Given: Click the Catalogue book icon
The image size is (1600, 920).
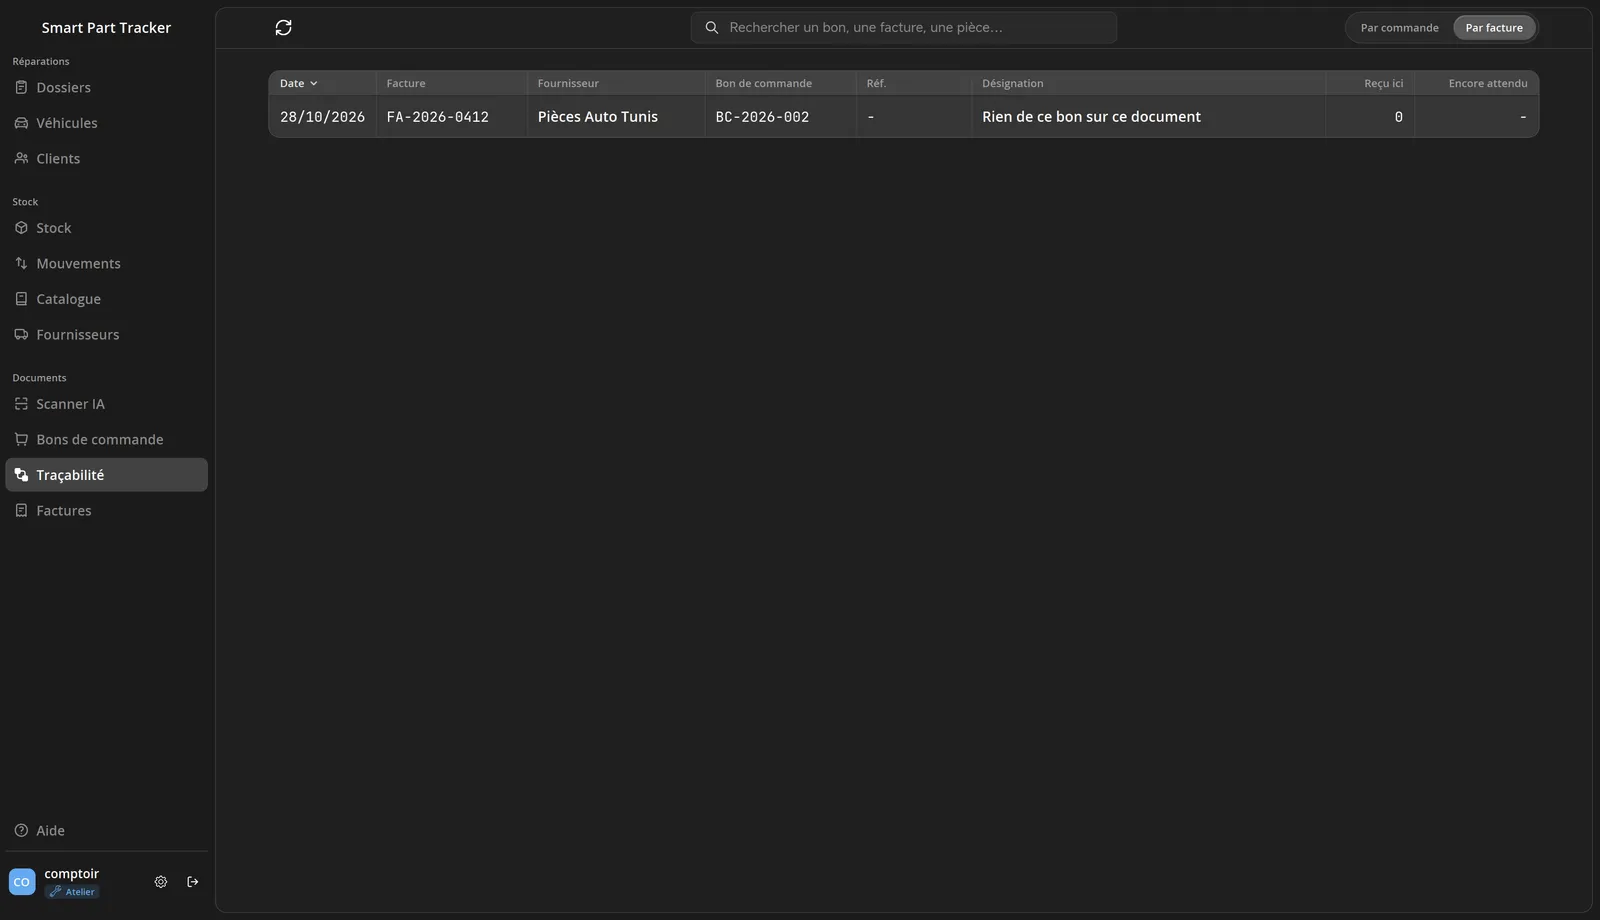Looking at the screenshot, I should click(x=21, y=299).
